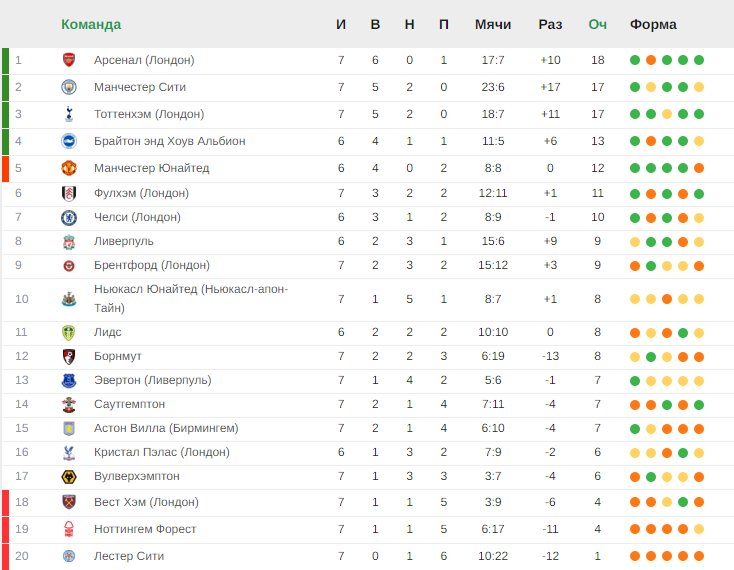Click the Wolverhampton wolf crest

pos(69,476)
